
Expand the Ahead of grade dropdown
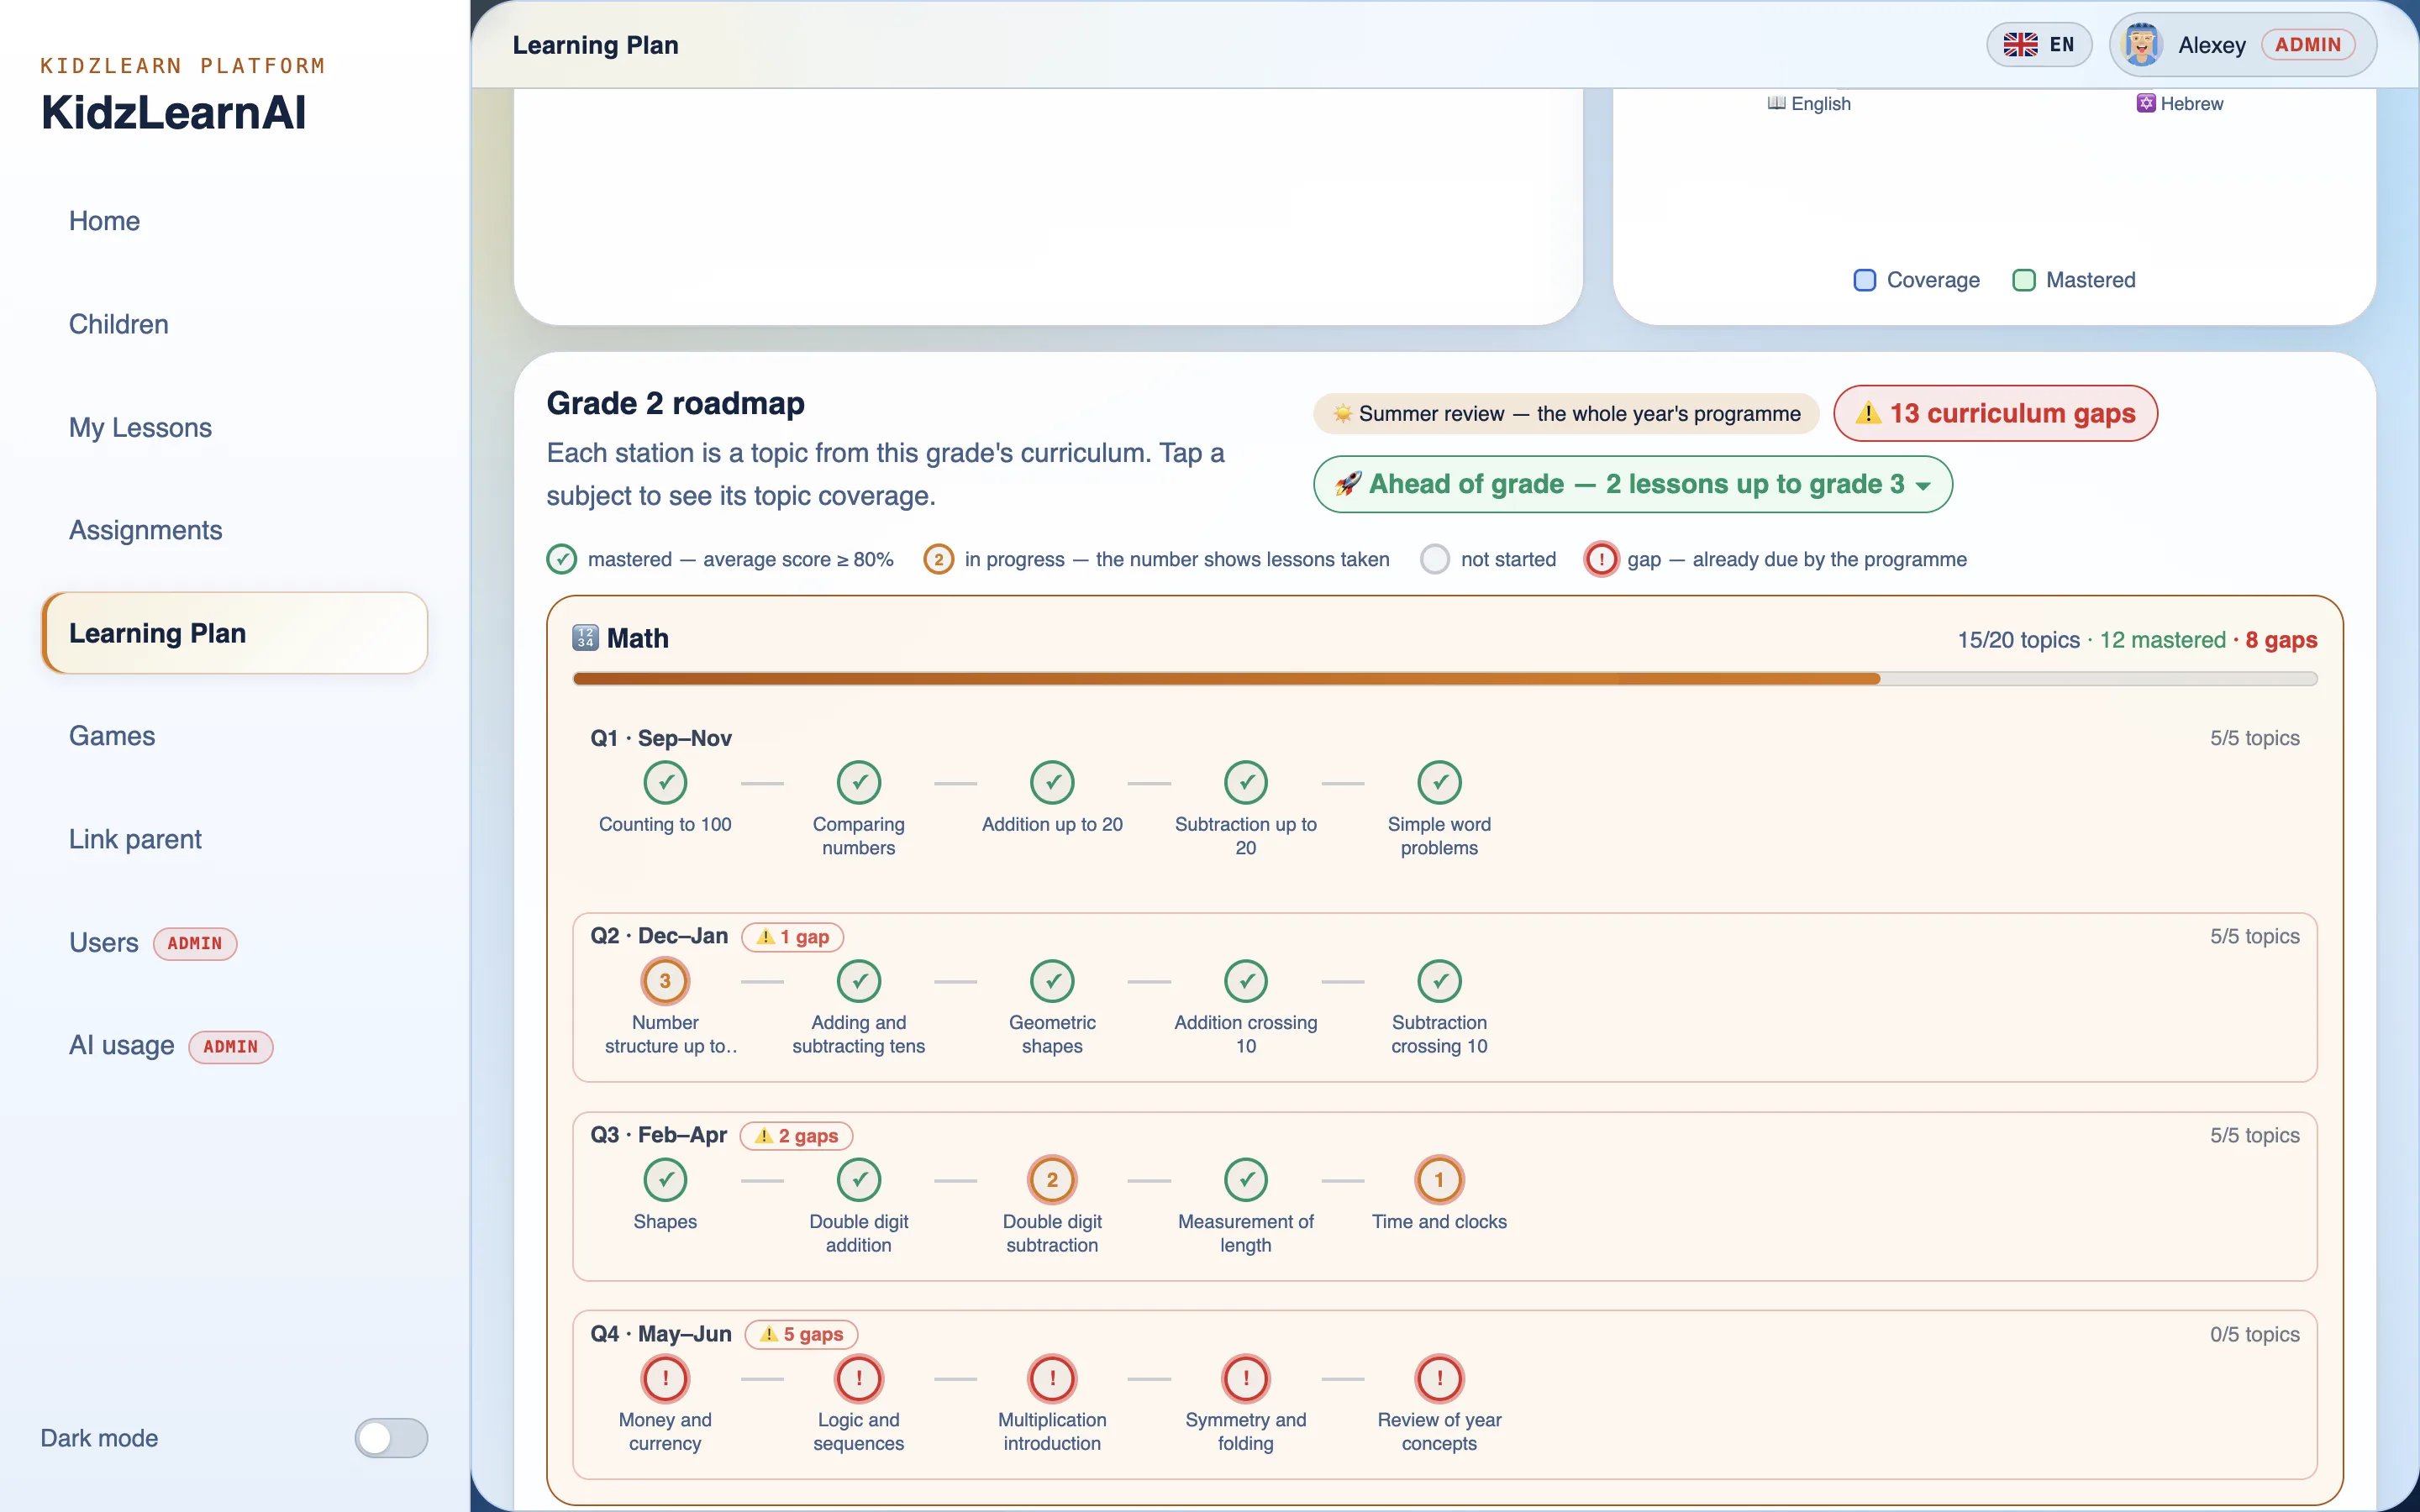click(1632, 484)
